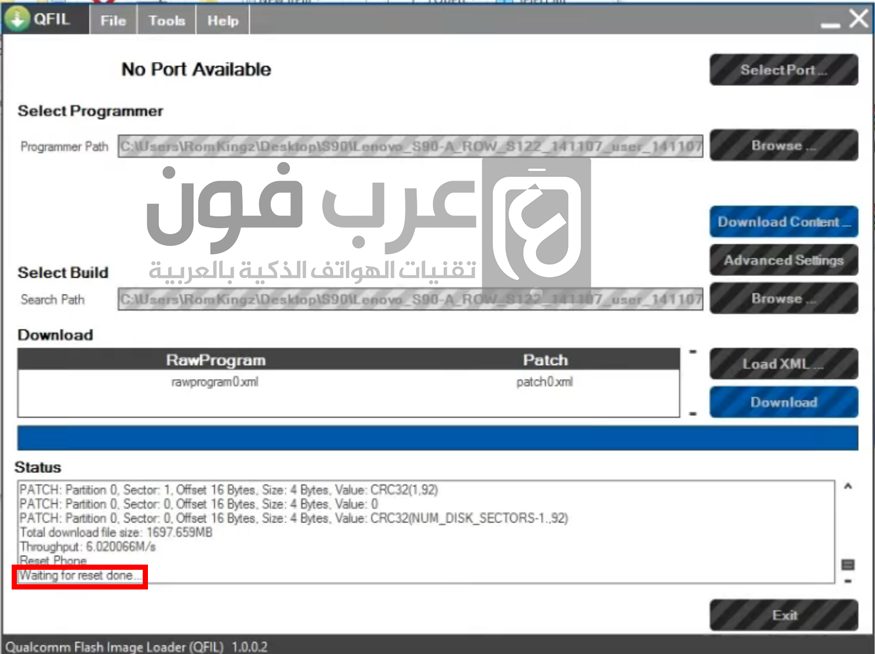Image resolution: width=875 pixels, height=654 pixels.
Task: Select the patch0.xml entry
Action: coord(545,382)
